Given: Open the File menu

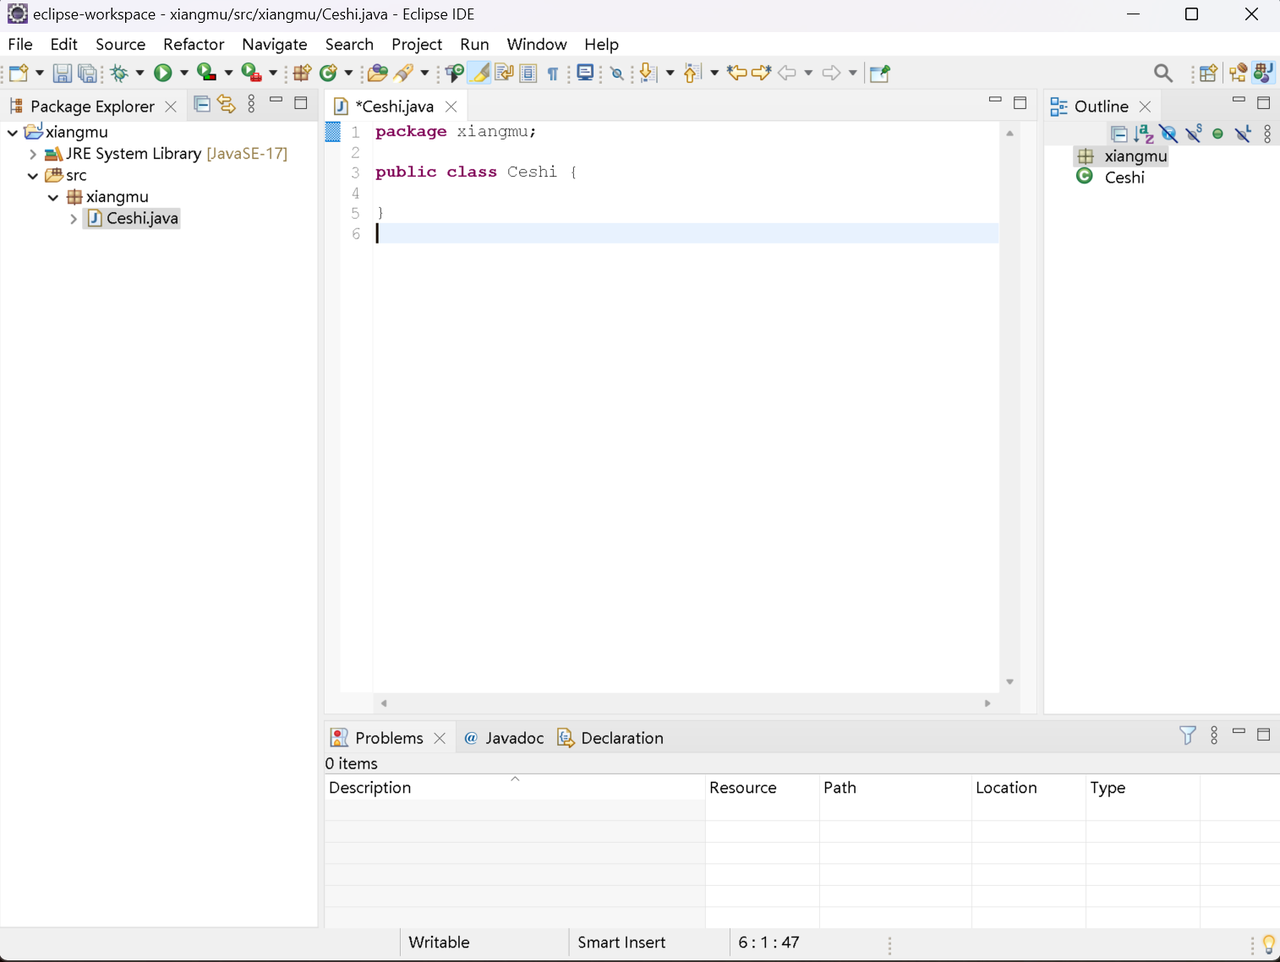Looking at the screenshot, I should point(20,44).
